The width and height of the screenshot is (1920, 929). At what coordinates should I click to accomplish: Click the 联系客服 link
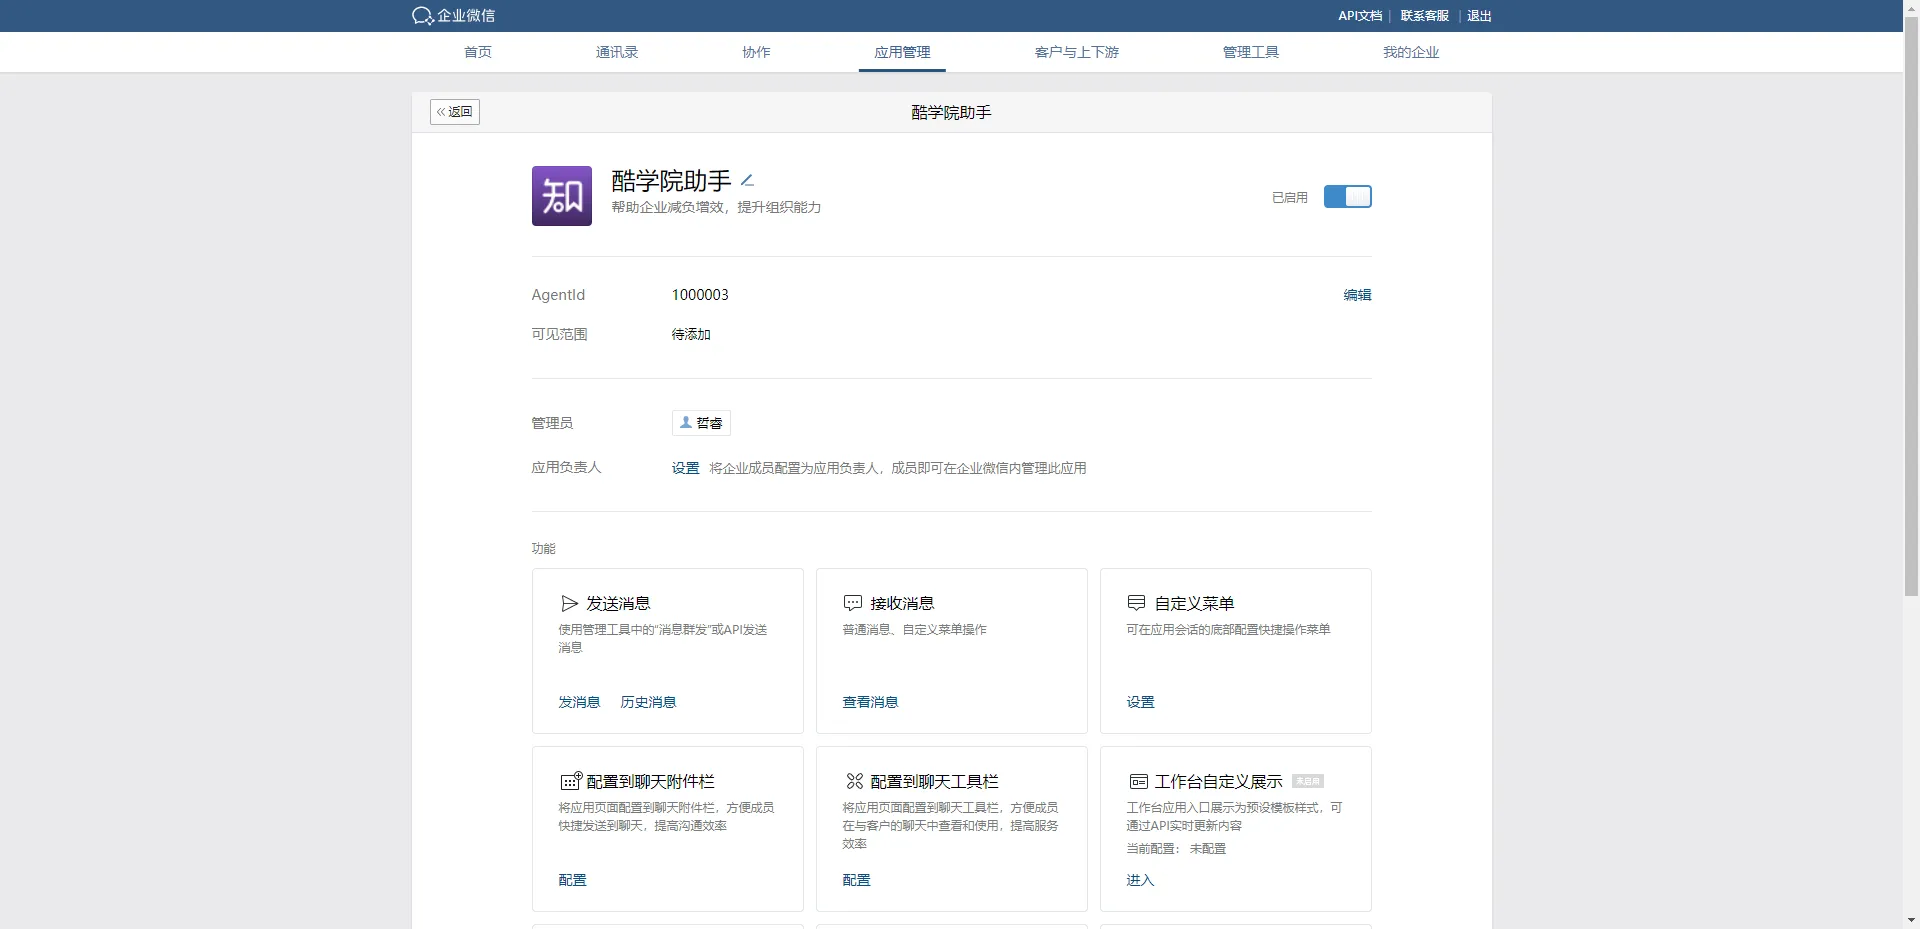pyautogui.click(x=1425, y=16)
